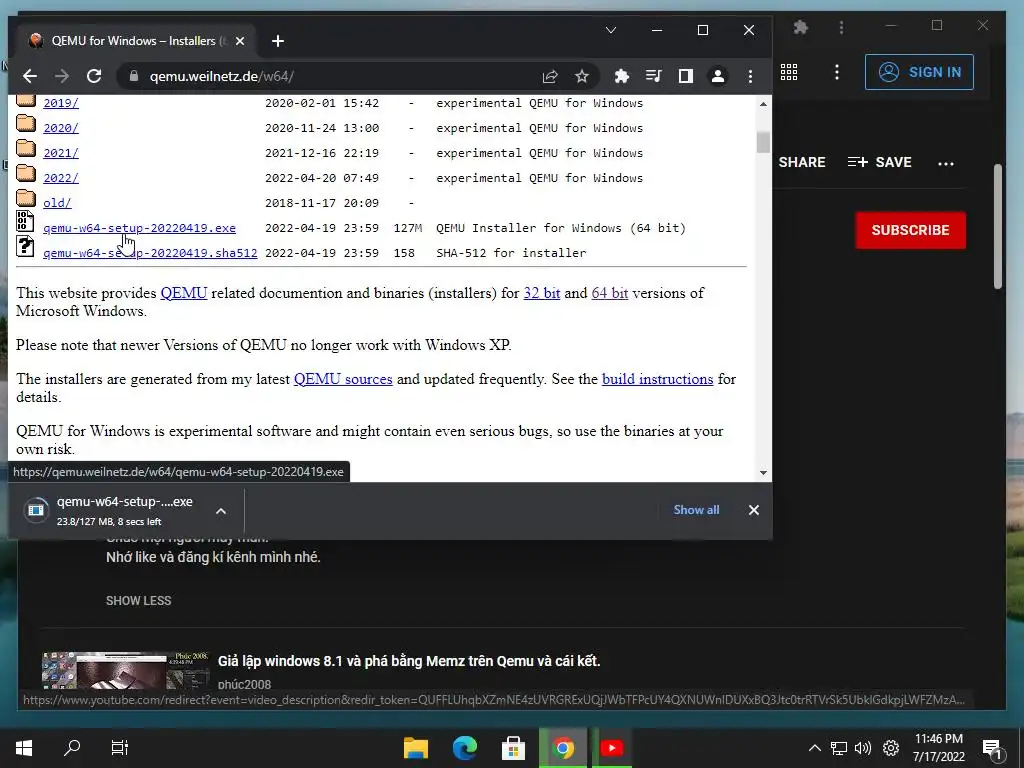Launch Microsoft Edge from the taskbar
The height and width of the screenshot is (768, 1024).
tap(465, 748)
